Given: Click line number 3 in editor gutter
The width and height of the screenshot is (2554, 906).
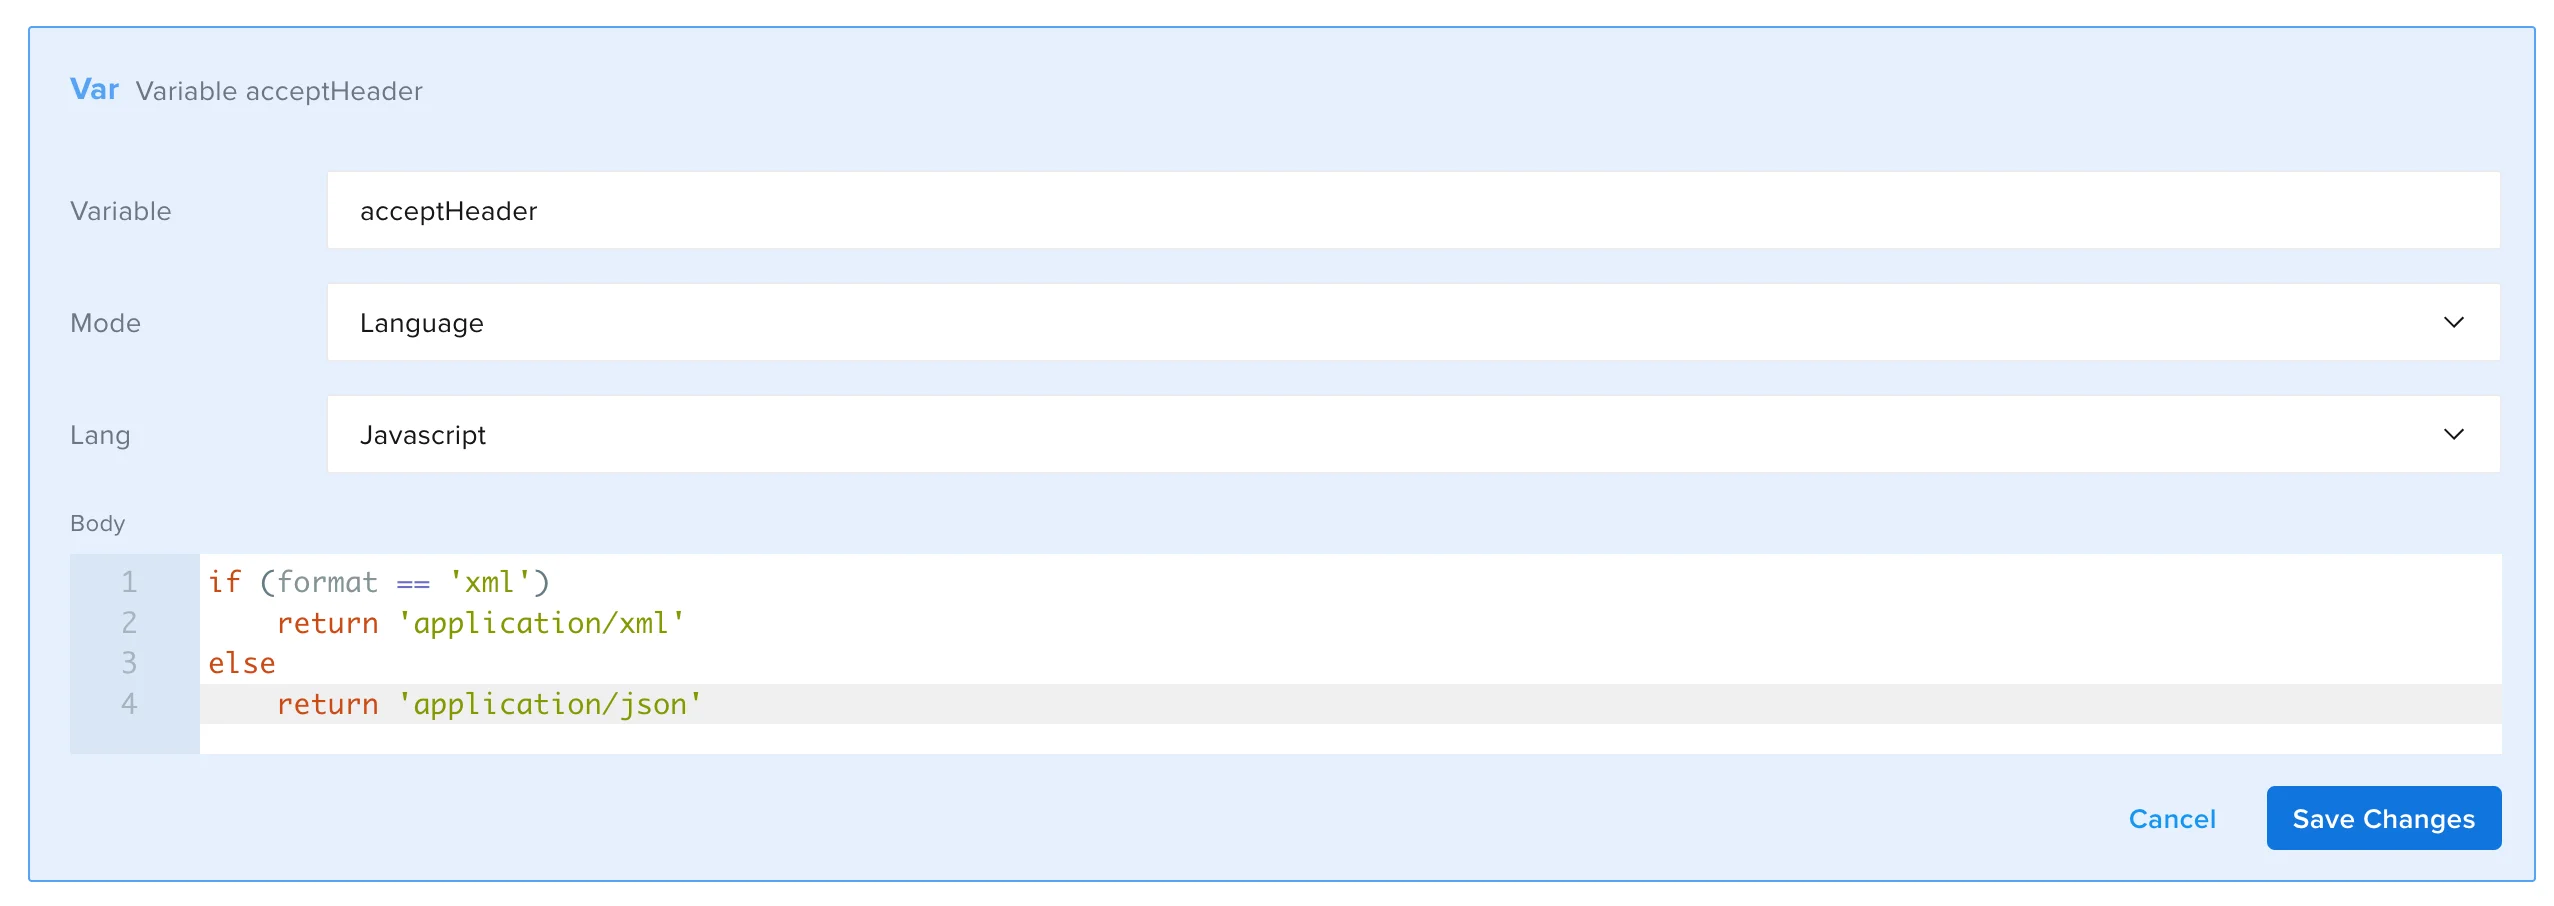Looking at the screenshot, I should [129, 664].
